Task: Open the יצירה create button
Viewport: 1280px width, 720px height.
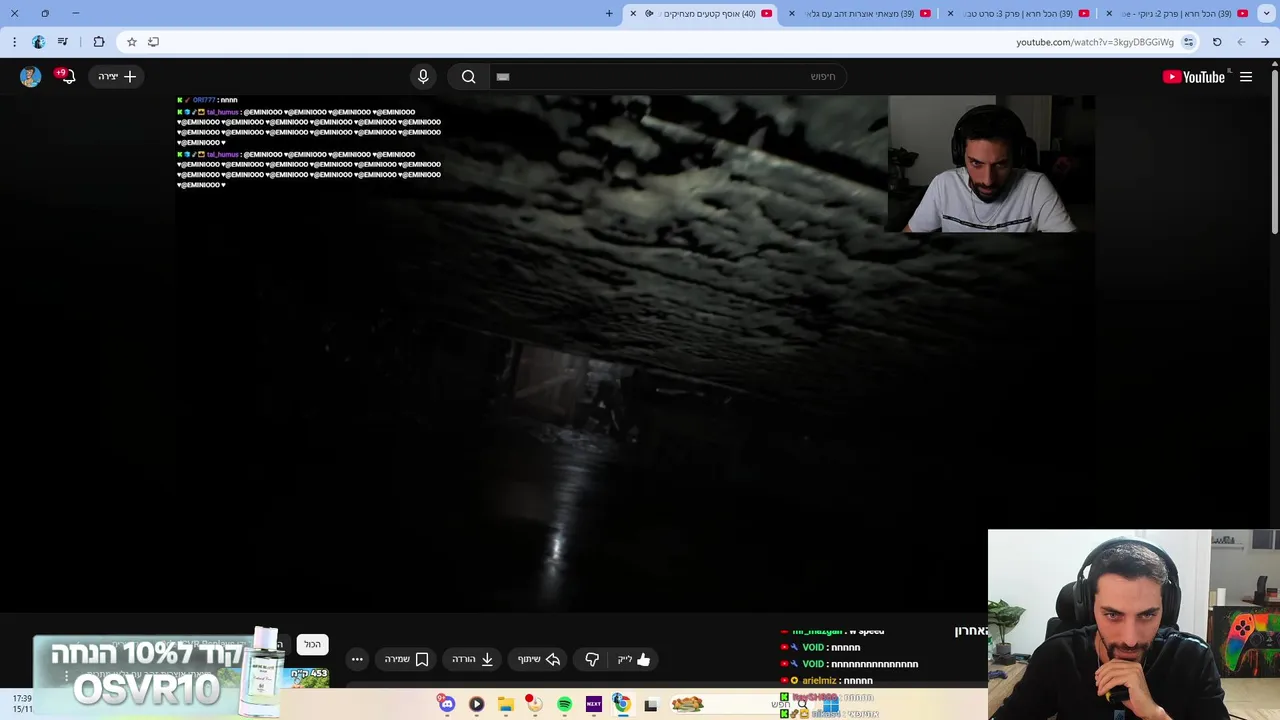Action: coord(117,76)
